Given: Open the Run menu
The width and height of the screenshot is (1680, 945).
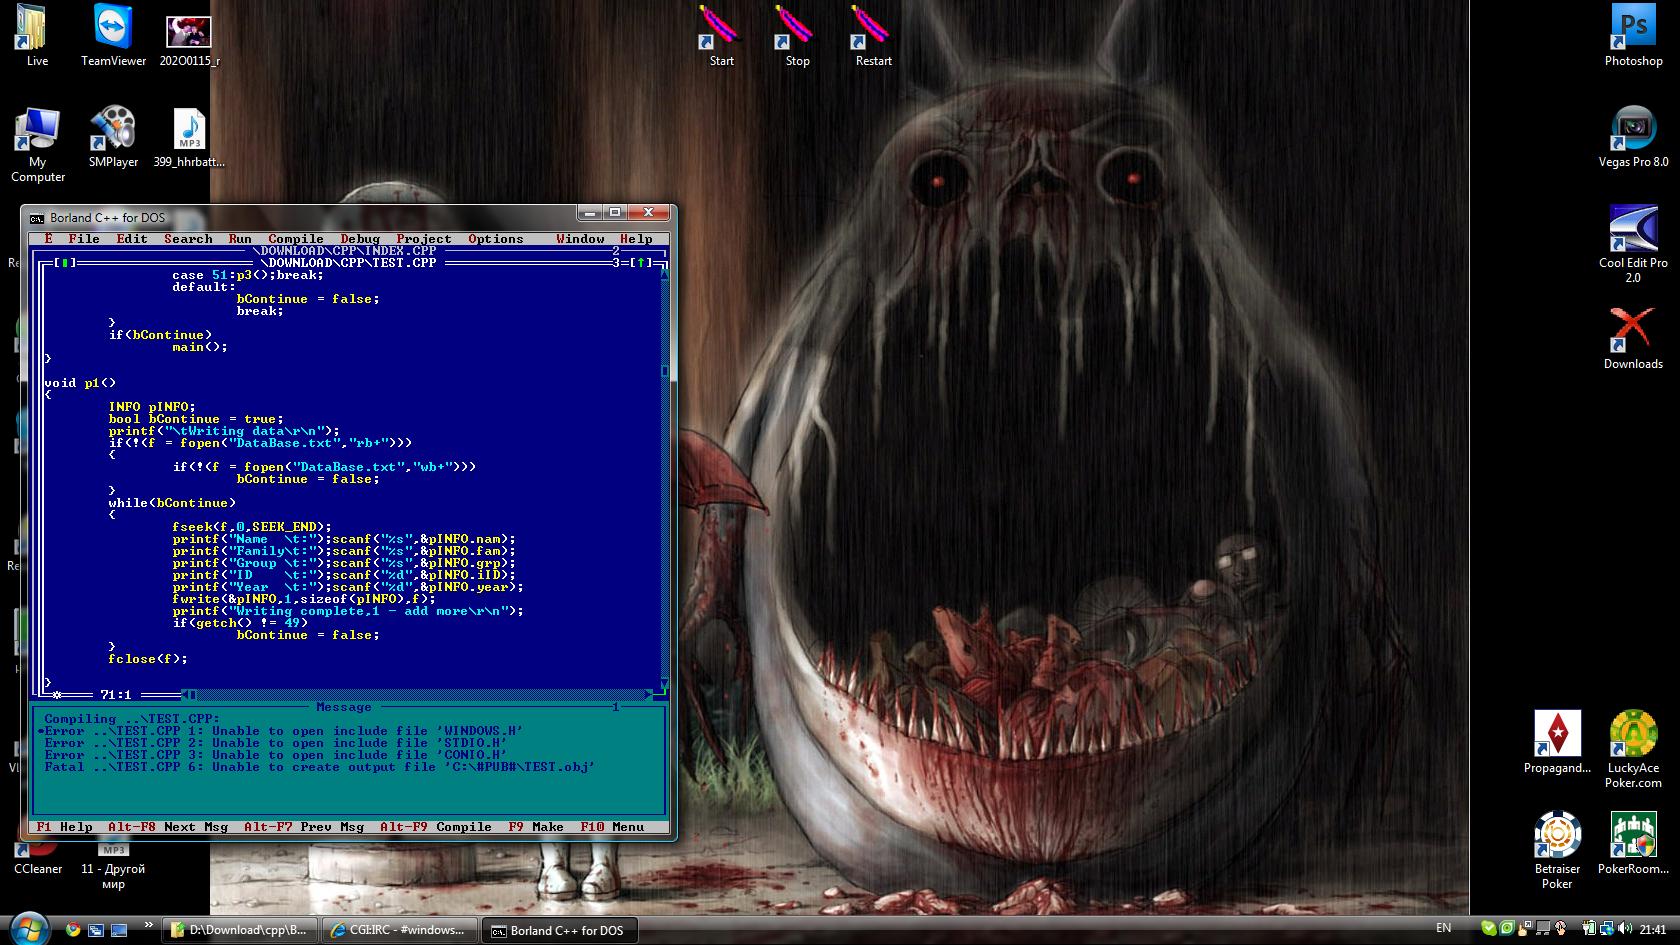Looking at the screenshot, I should click(240, 239).
